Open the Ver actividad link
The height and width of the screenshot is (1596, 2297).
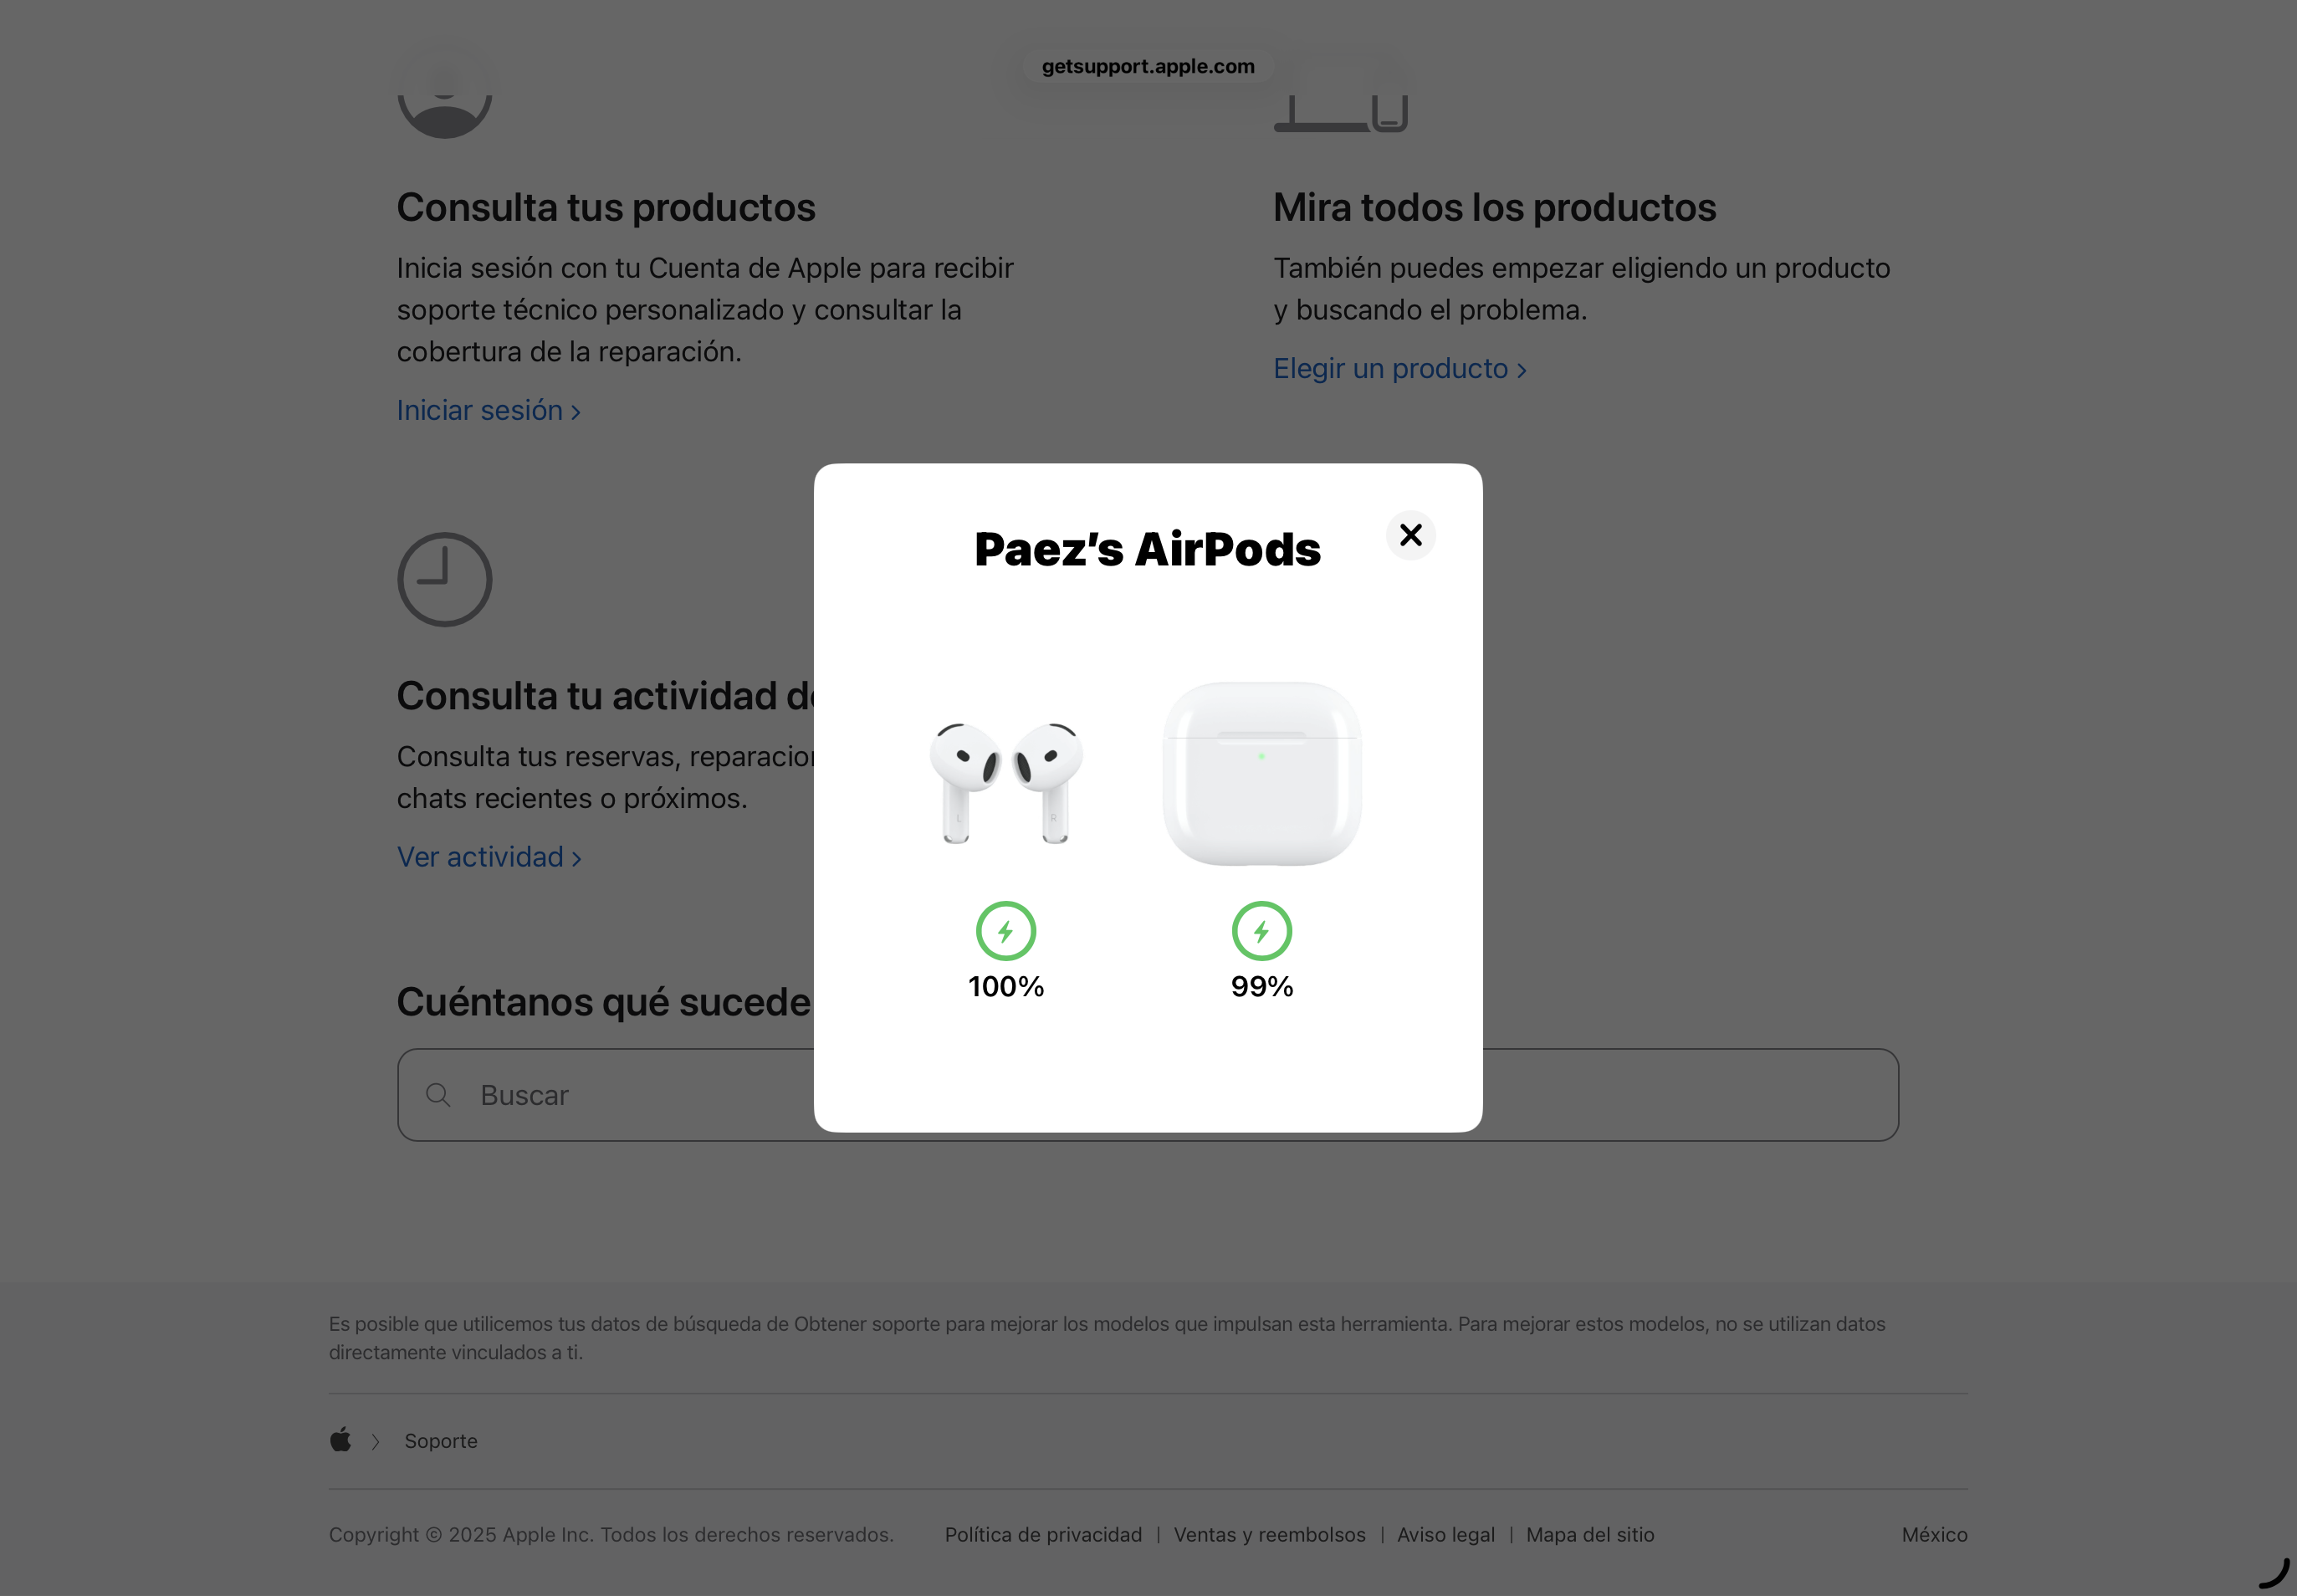click(x=489, y=857)
